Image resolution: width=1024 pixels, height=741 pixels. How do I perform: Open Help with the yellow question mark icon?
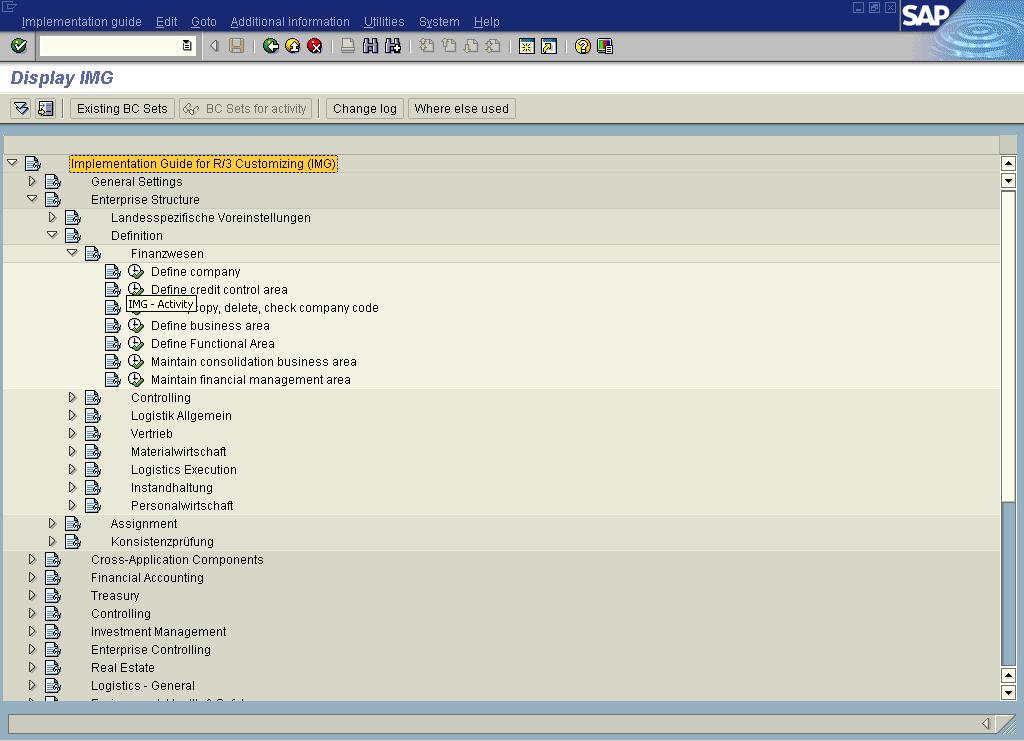coord(583,46)
